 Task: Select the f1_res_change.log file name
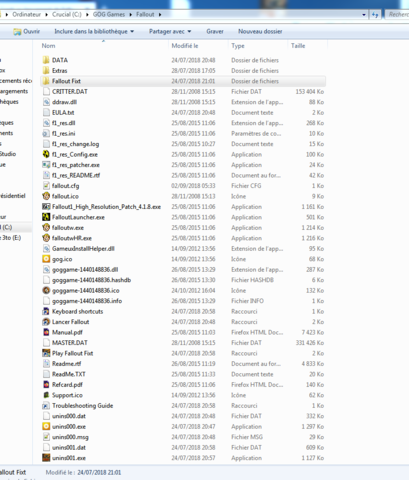click(75, 144)
